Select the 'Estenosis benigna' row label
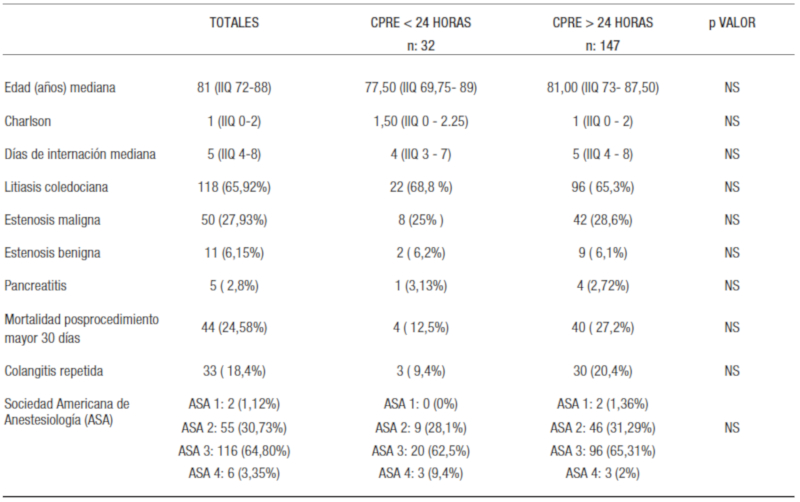 pos(53,253)
